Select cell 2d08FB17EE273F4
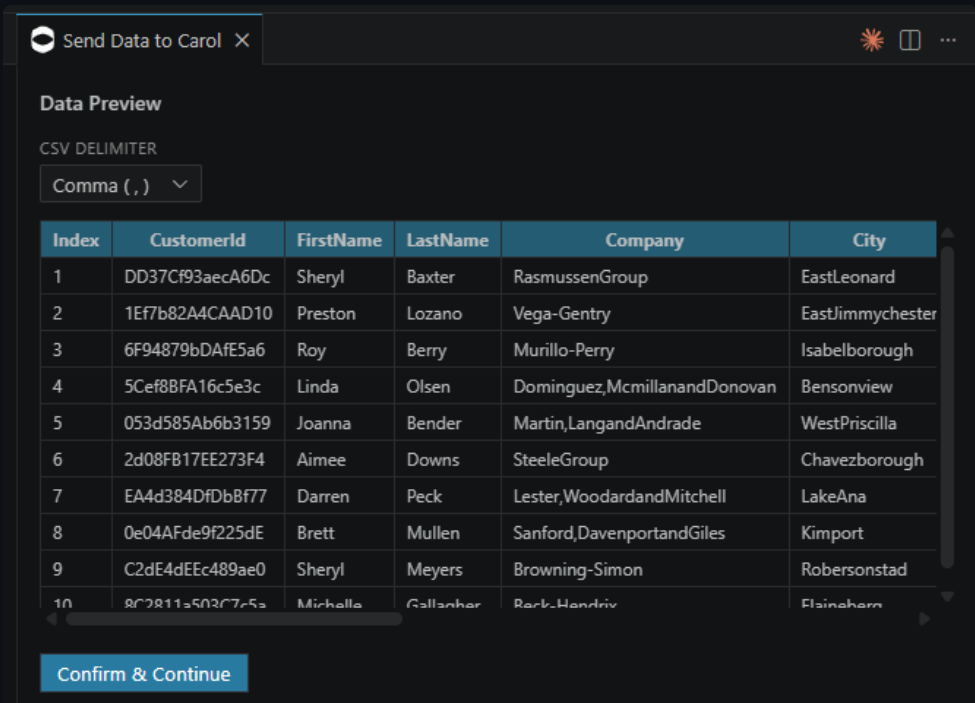The height and width of the screenshot is (703, 975). (x=198, y=460)
